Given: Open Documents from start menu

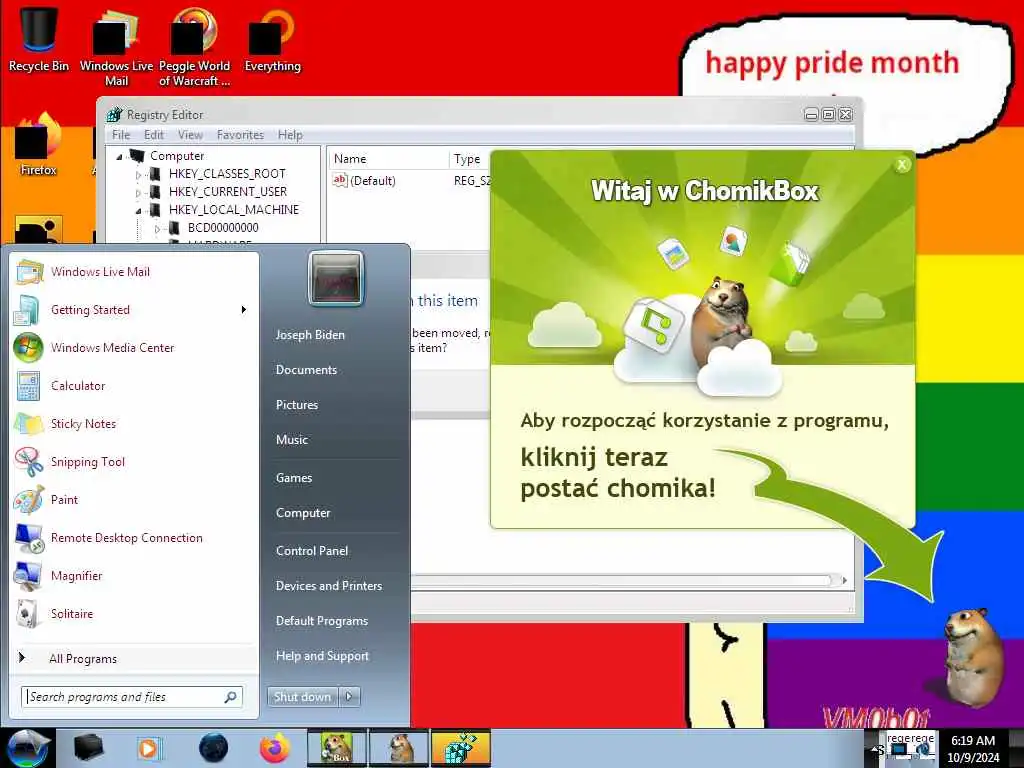Looking at the screenshot, I should [306, 370].
